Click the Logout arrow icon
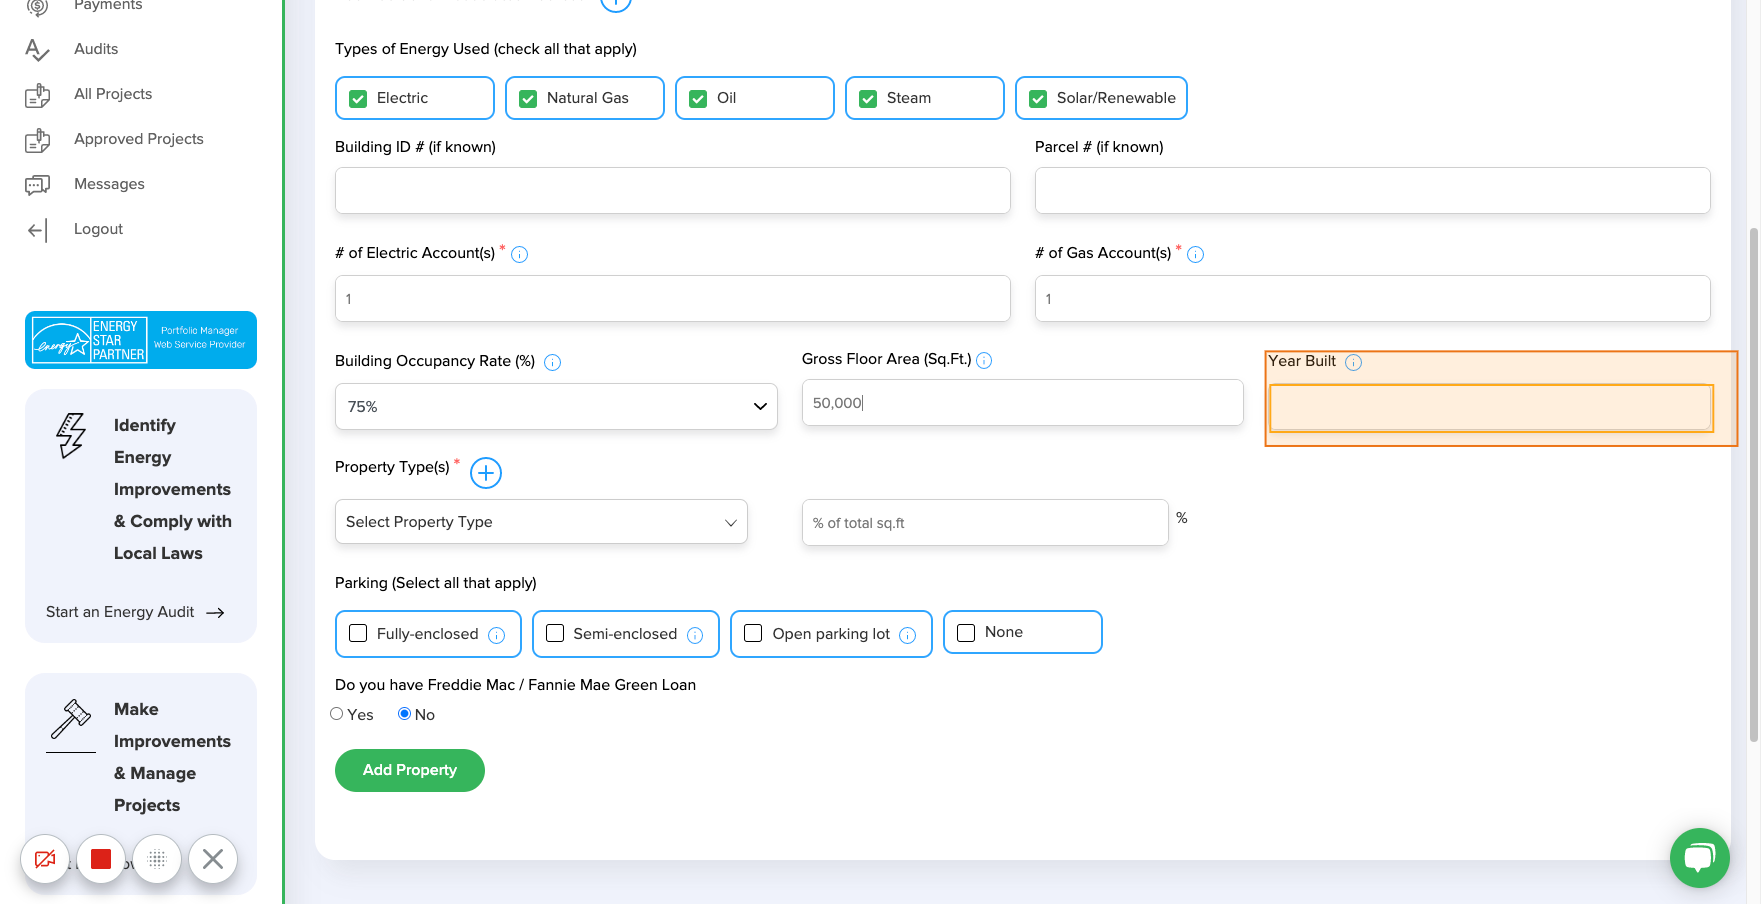The width and height of the screenshot is (1761, 904). [37, 231]
